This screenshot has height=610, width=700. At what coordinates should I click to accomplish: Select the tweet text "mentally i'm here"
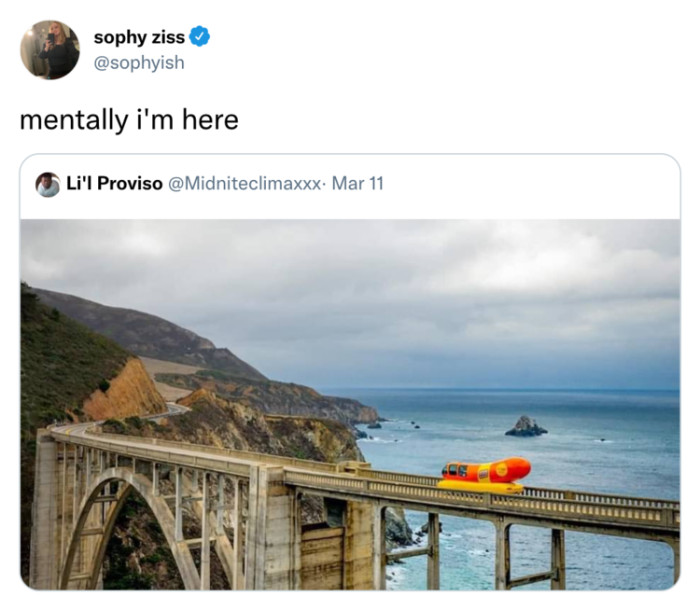tap(129, 120)
